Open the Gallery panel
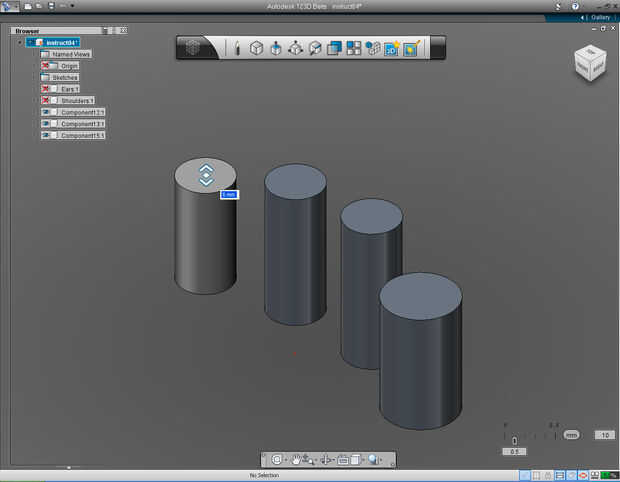620x482 pixels. 599,17
